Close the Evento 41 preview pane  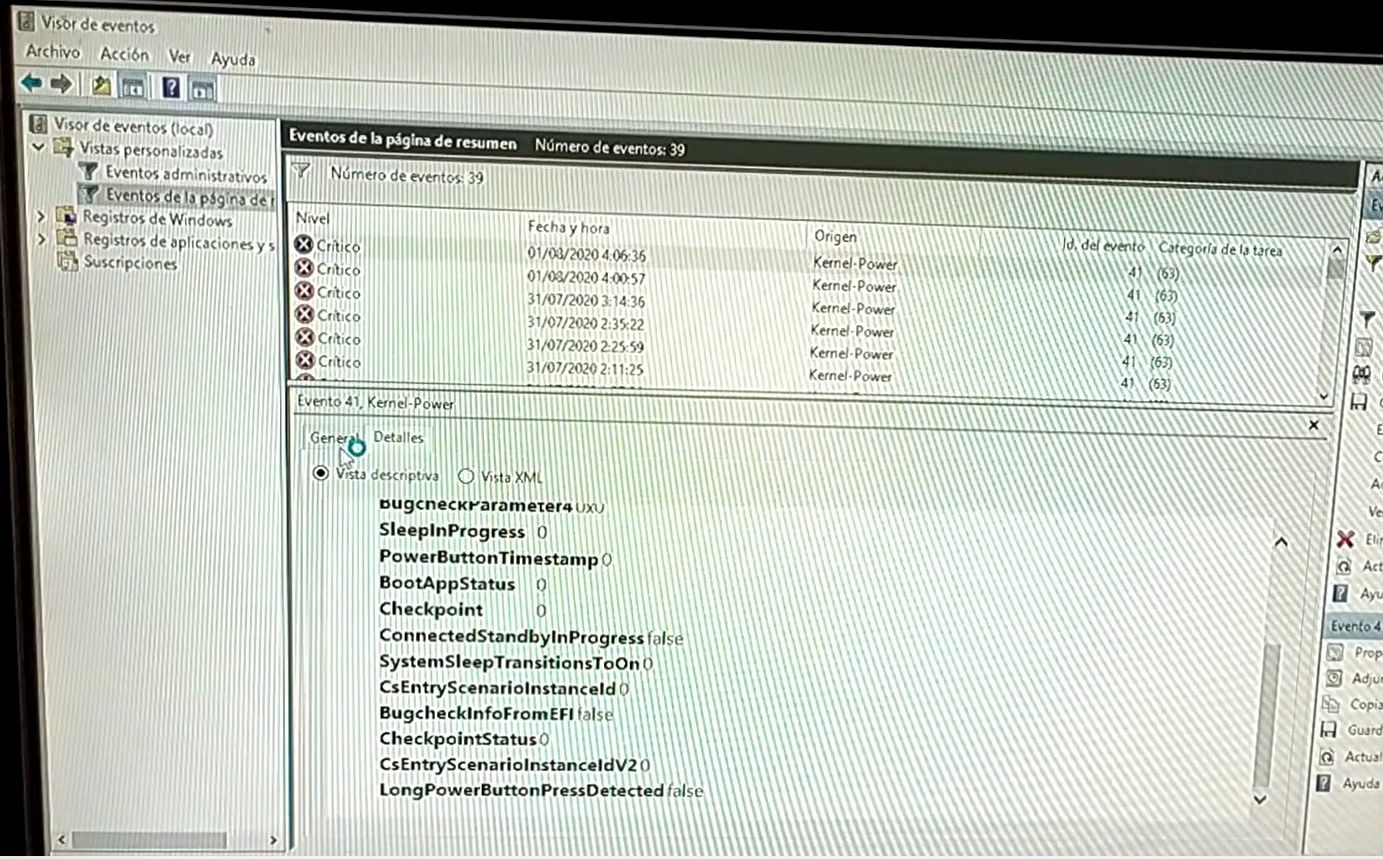(1314, 425)
